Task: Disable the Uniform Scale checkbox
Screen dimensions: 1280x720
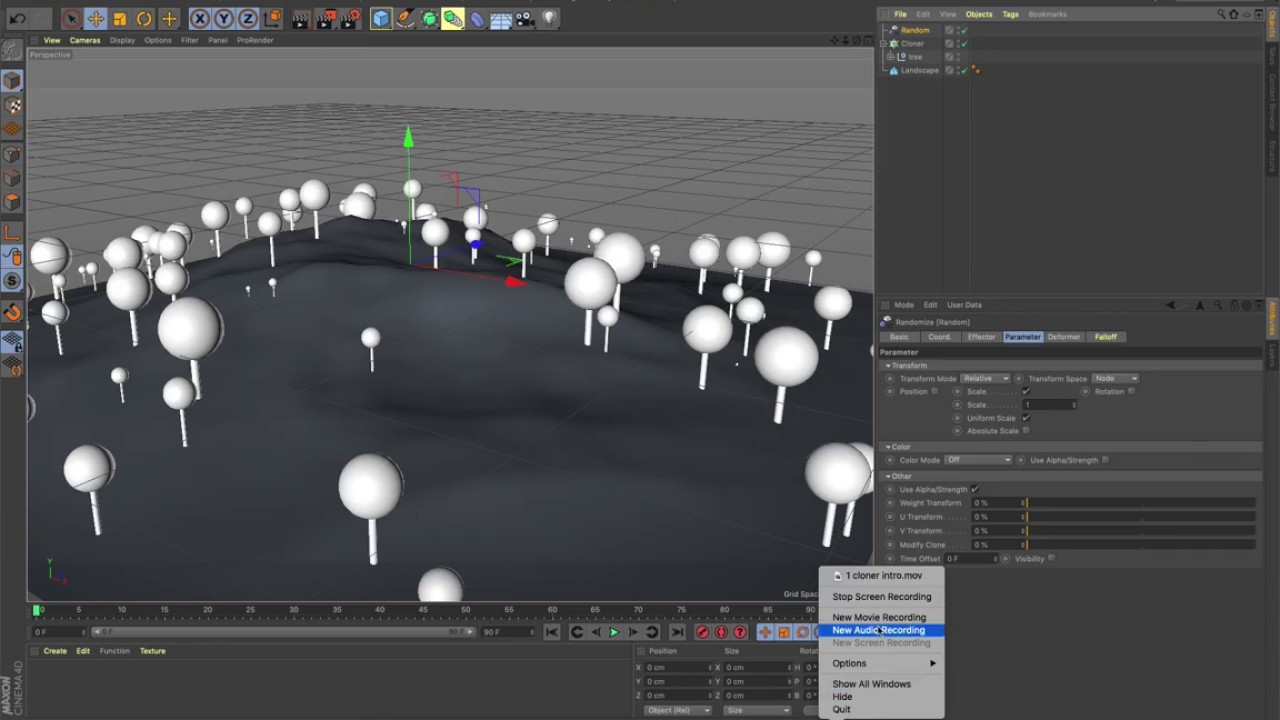Action: coord(1026,418)
